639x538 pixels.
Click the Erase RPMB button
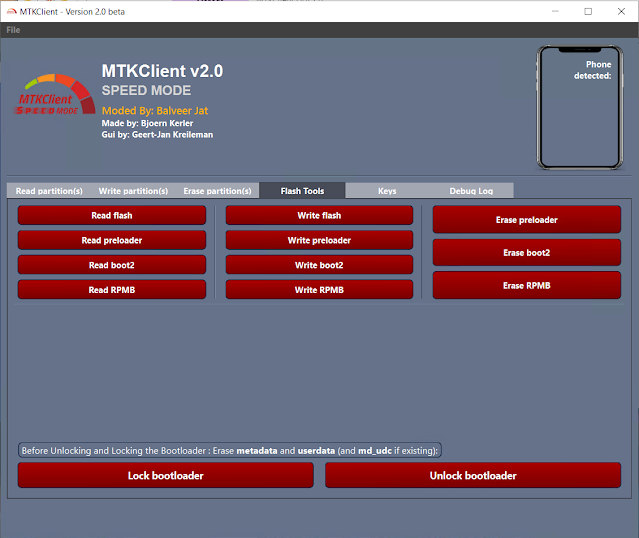(527, 285)
